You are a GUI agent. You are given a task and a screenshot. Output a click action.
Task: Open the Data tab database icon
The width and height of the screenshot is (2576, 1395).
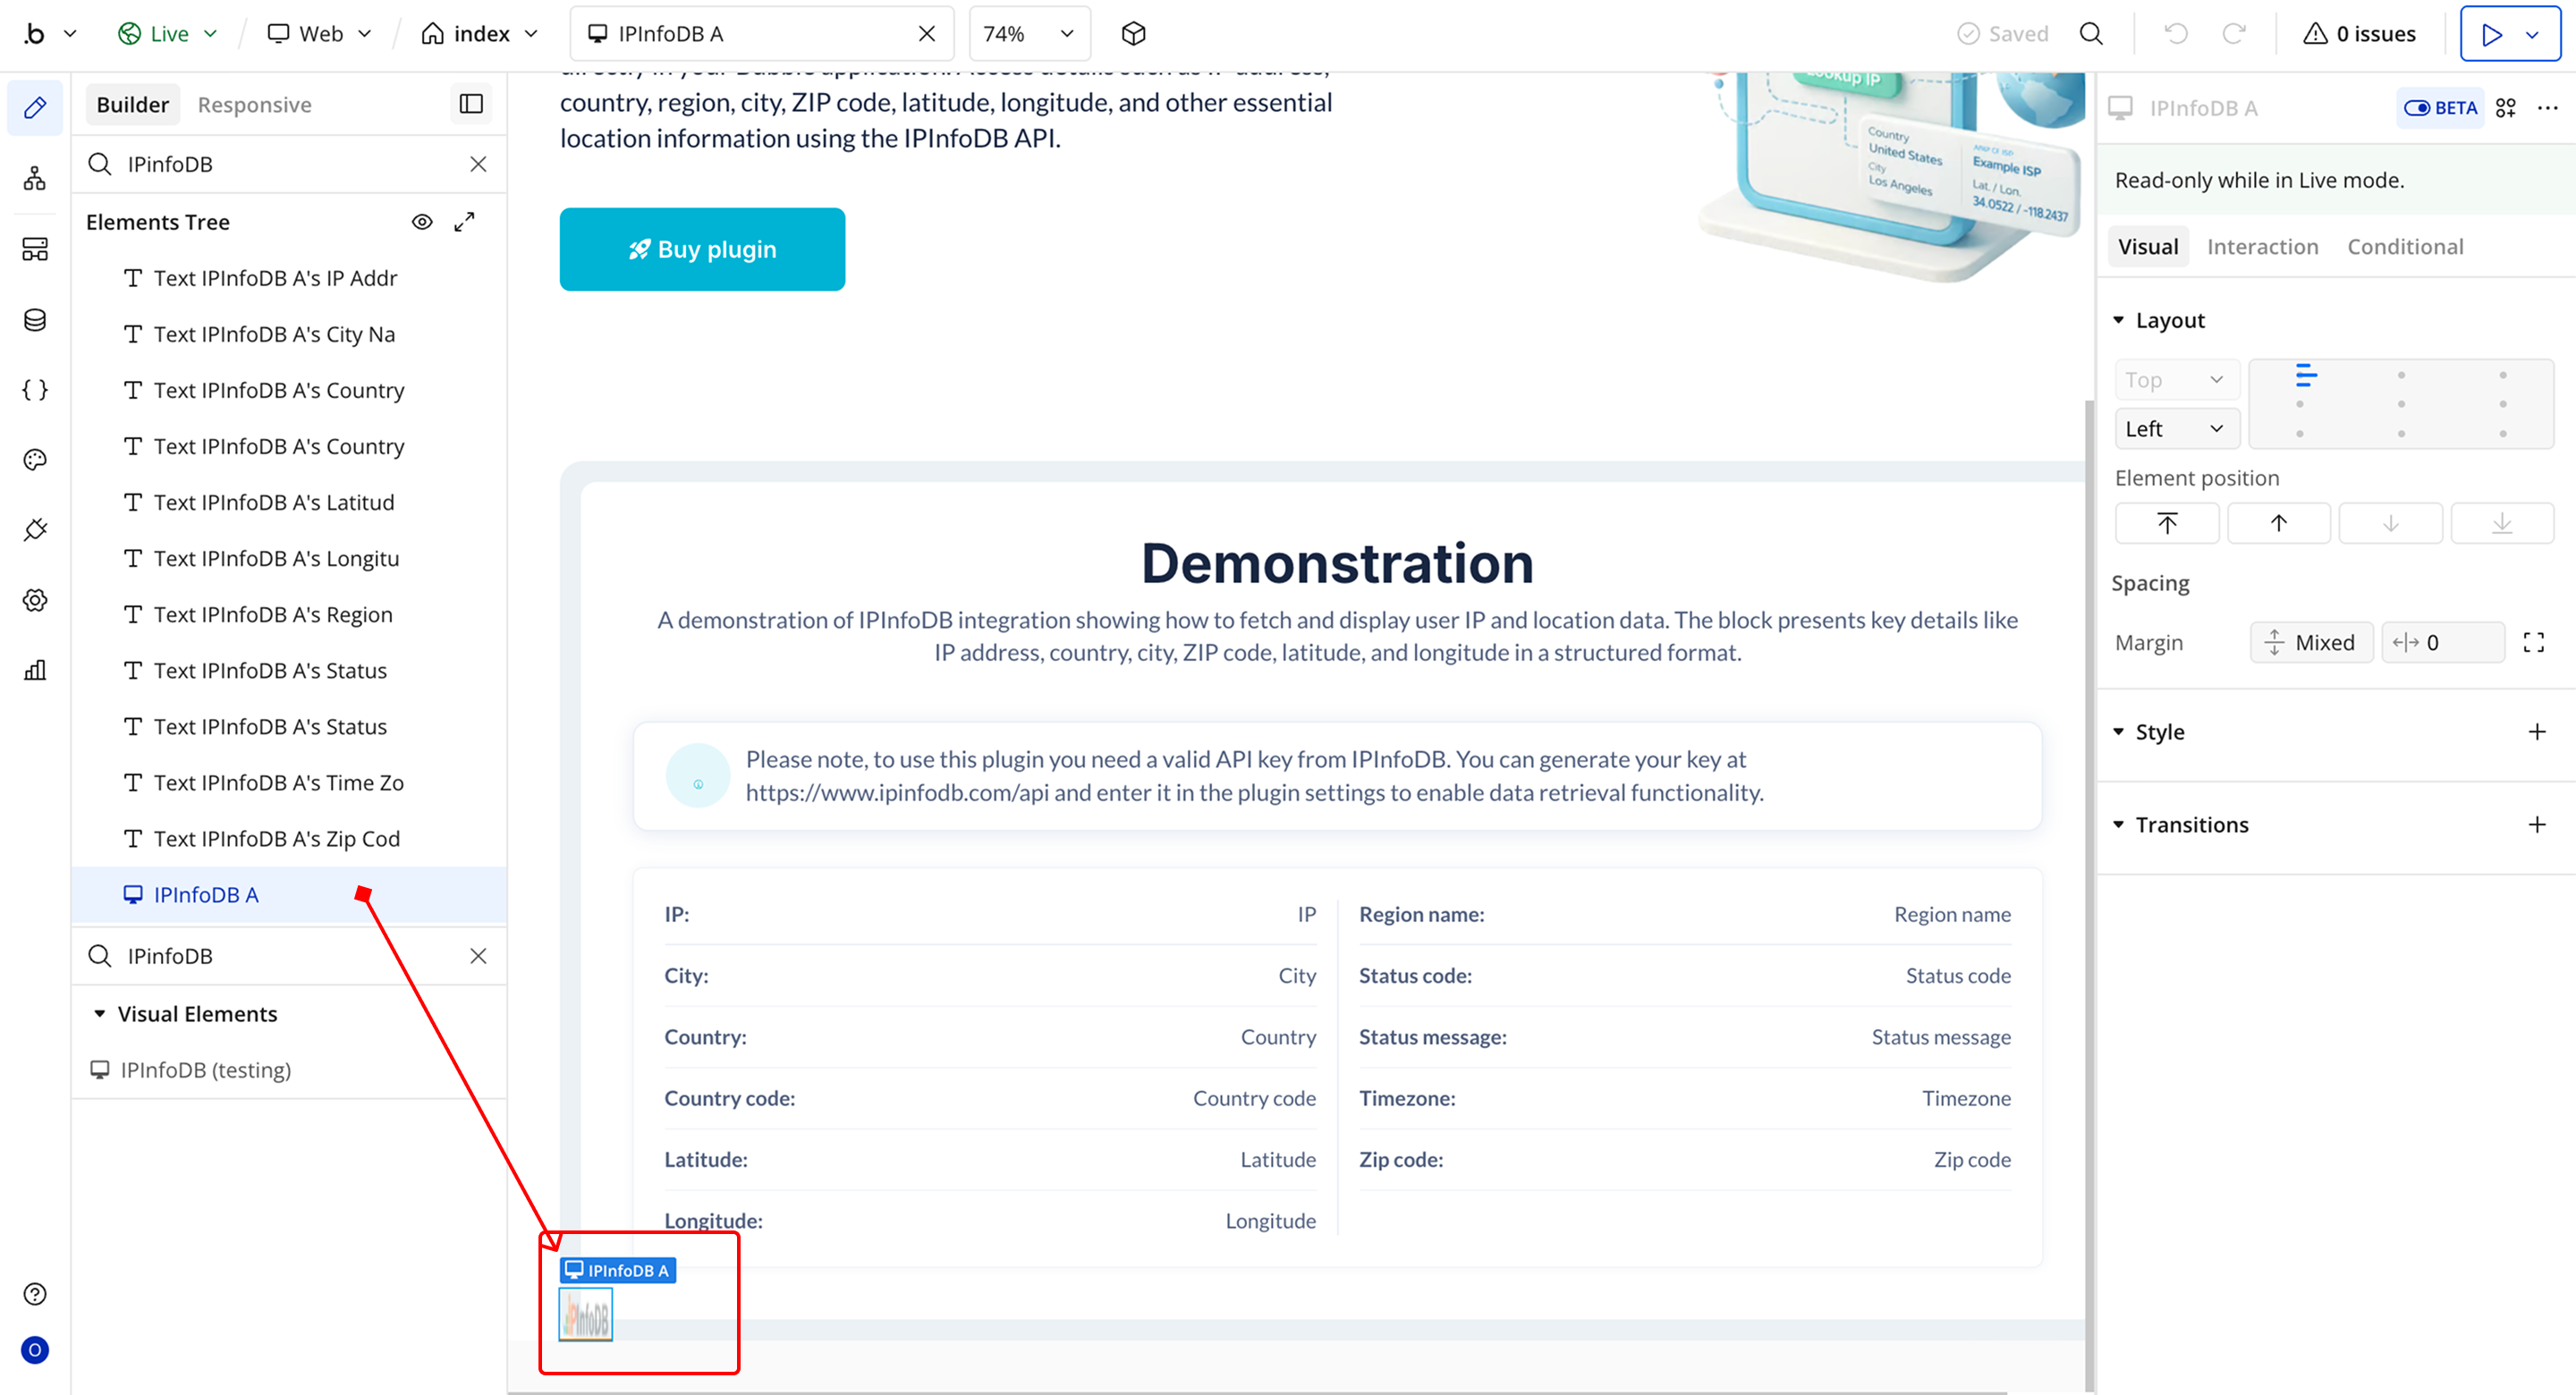[x=35, y=320]
